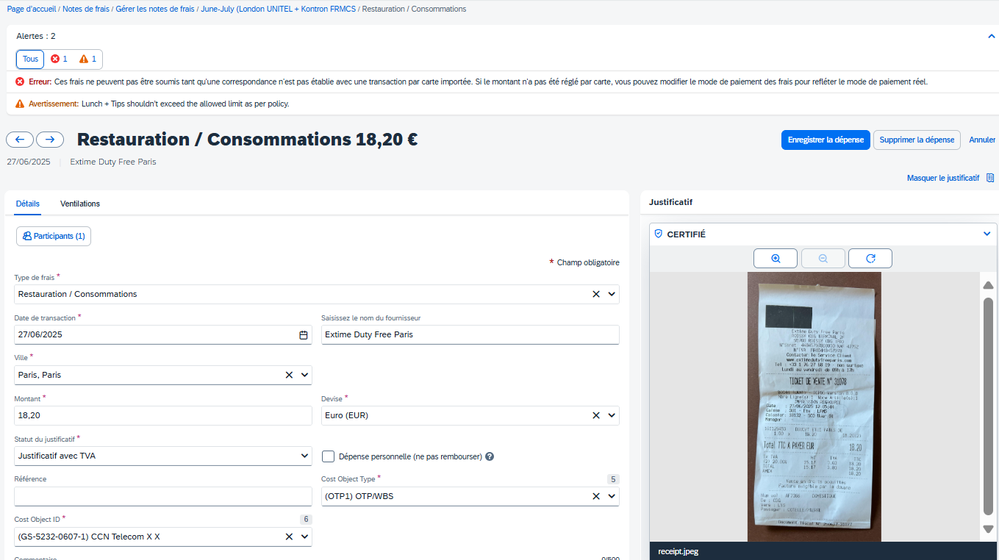Switch to the Détails tab
The height and width of the screenshot is (560, 999).
click(27, 204)
